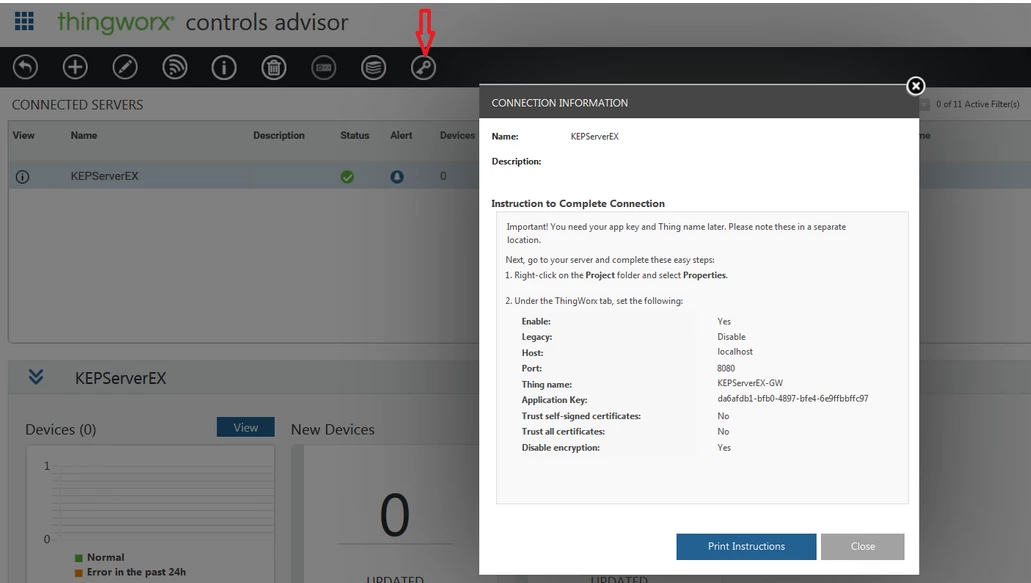Screen dimensions: 1031x583
Task: Click the View column header
Action: tap(23, 135)
